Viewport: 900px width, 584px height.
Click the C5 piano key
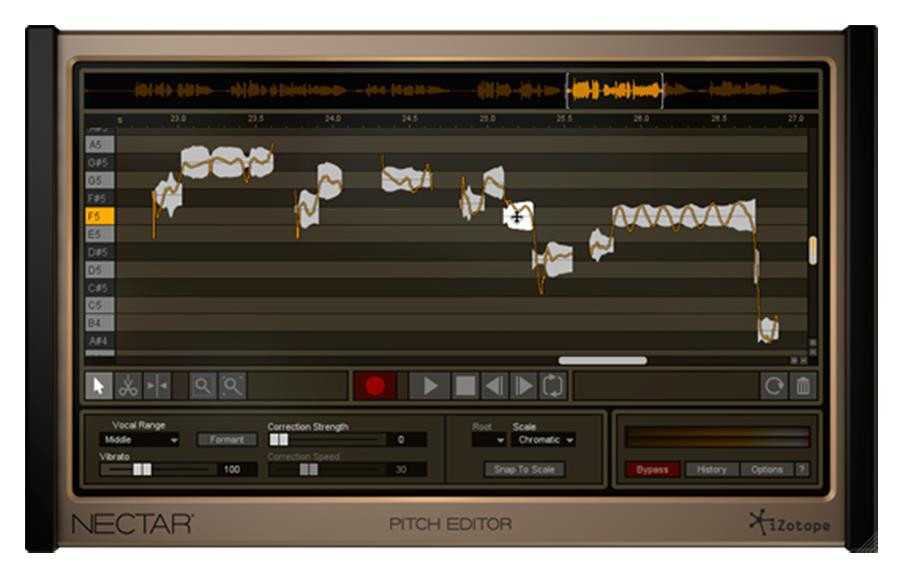(x=100, y=305)
